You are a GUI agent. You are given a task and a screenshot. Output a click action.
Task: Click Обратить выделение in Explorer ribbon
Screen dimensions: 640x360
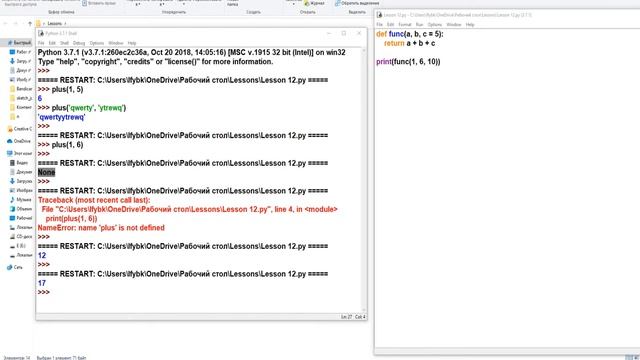click(357, 3)
